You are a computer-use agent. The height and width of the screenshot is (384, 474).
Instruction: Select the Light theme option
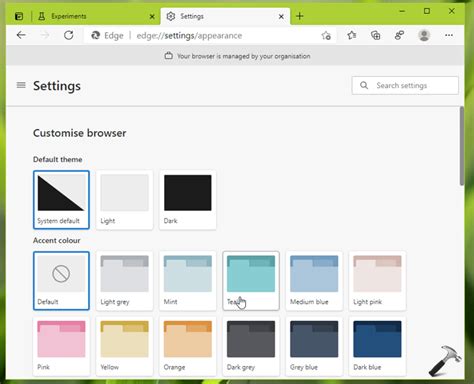(125, 200)
